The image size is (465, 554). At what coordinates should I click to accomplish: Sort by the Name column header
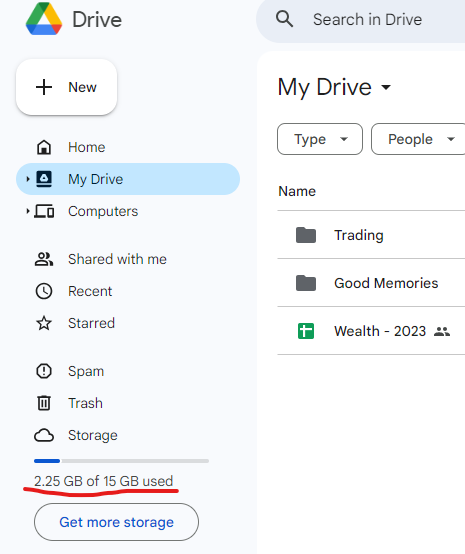click(x=297, y=191)
